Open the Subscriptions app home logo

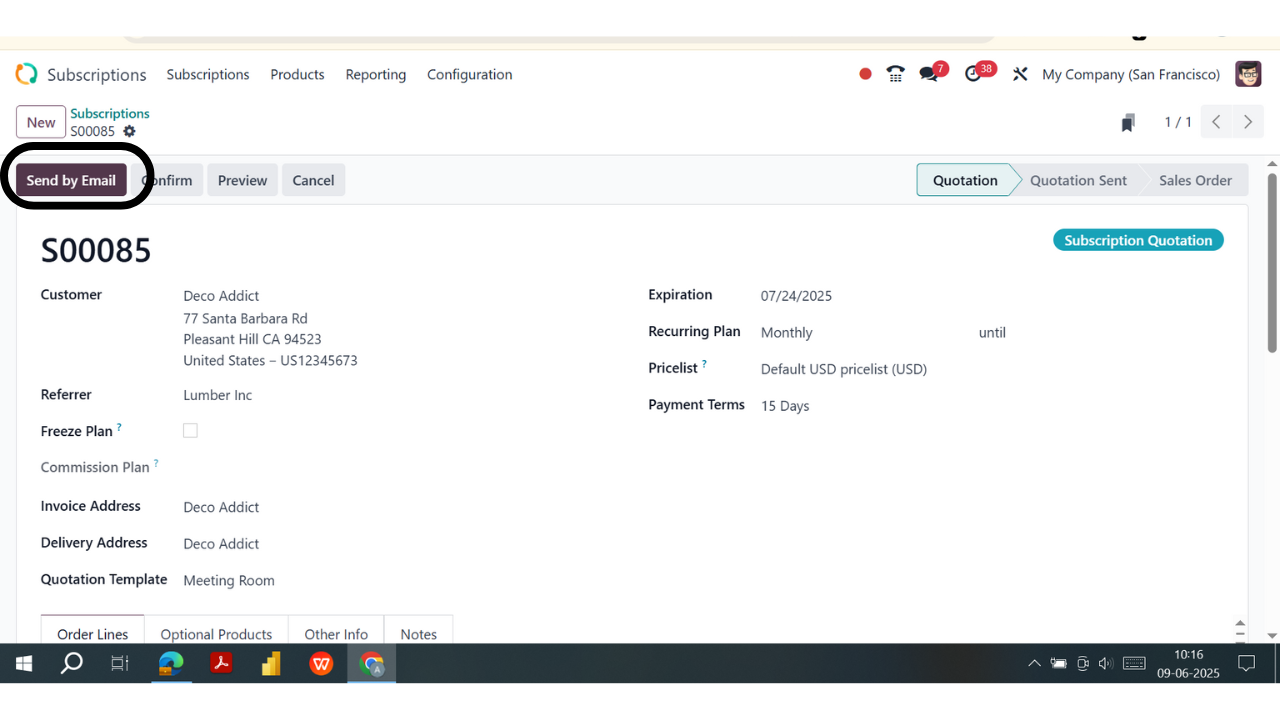[25, 73]
